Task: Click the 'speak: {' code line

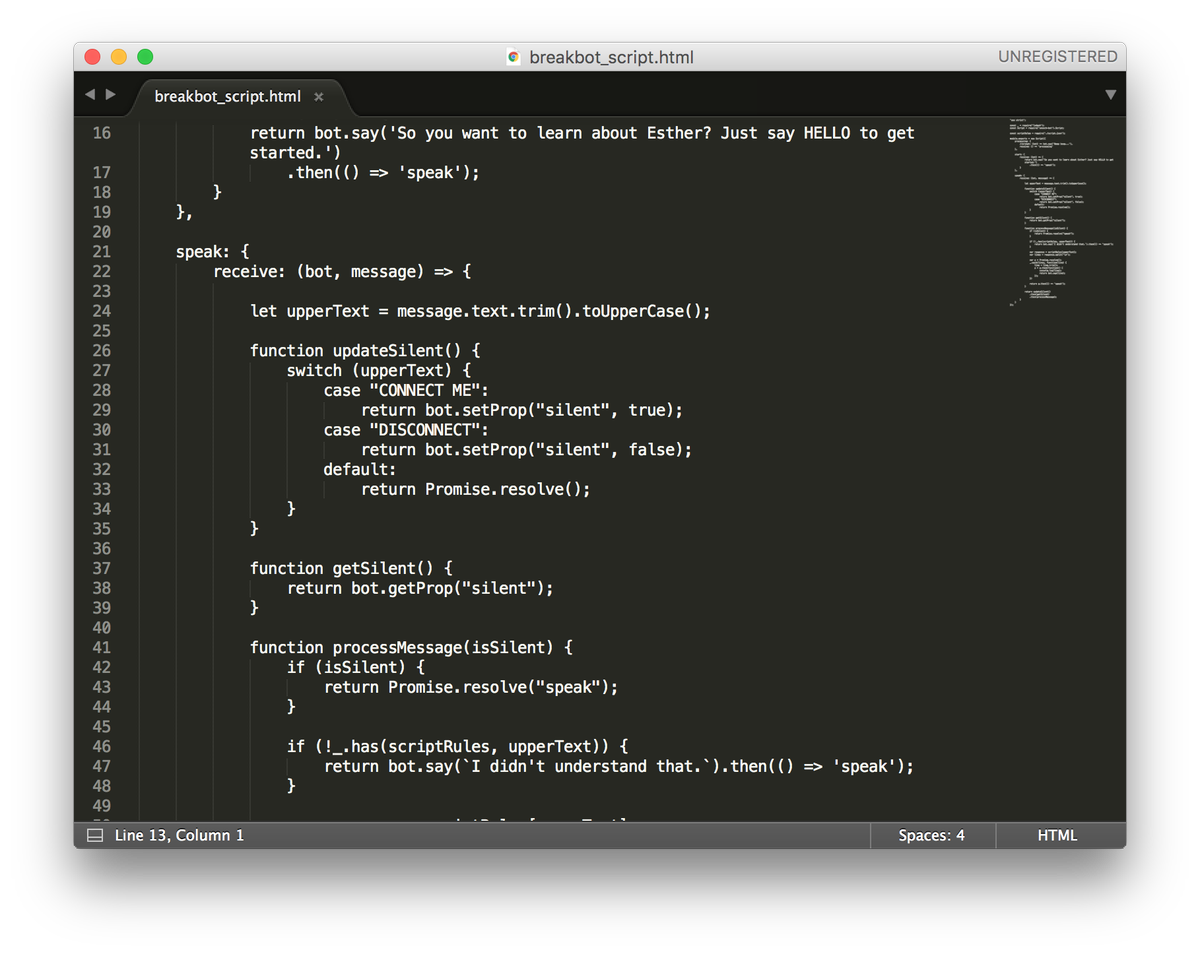Action: 213,252
